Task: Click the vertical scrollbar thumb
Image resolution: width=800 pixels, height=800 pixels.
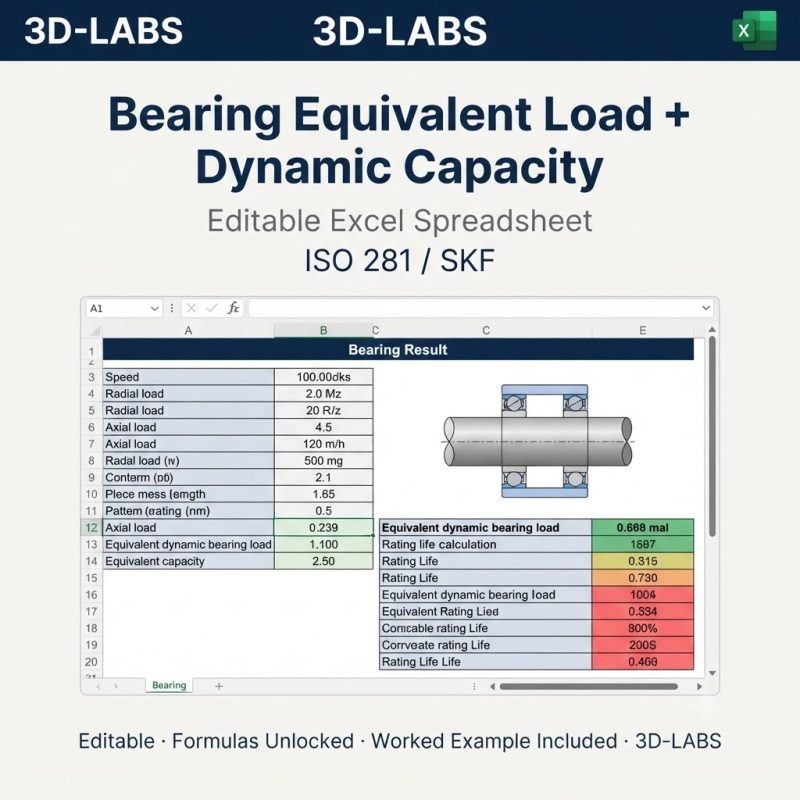Action: click(712, 436)
